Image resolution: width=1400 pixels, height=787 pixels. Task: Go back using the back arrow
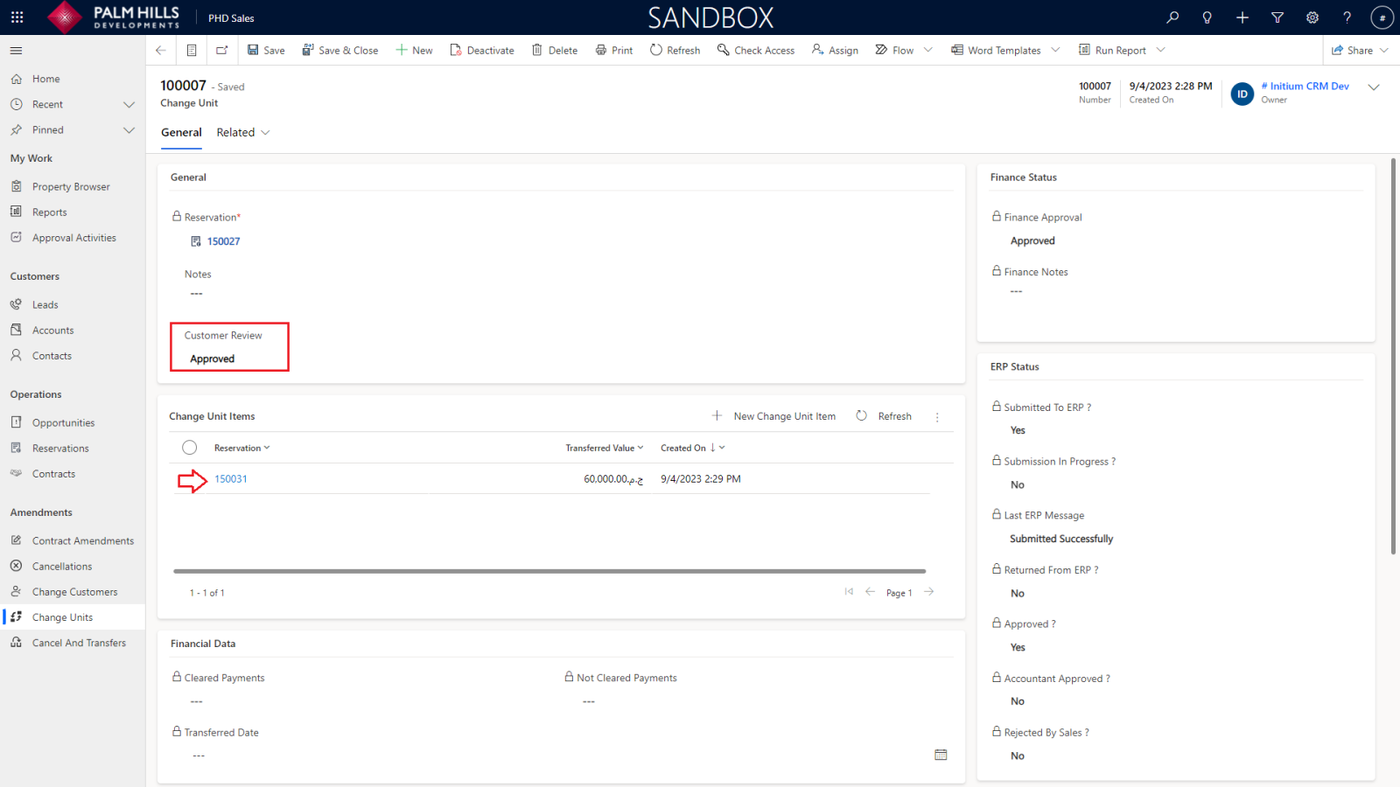(x=161, y=50)
